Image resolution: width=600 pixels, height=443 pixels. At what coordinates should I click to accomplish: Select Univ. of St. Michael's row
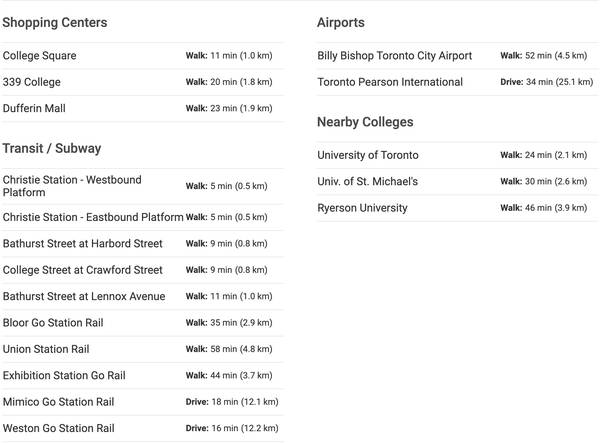pyautogui.click(x=458, y=182)
